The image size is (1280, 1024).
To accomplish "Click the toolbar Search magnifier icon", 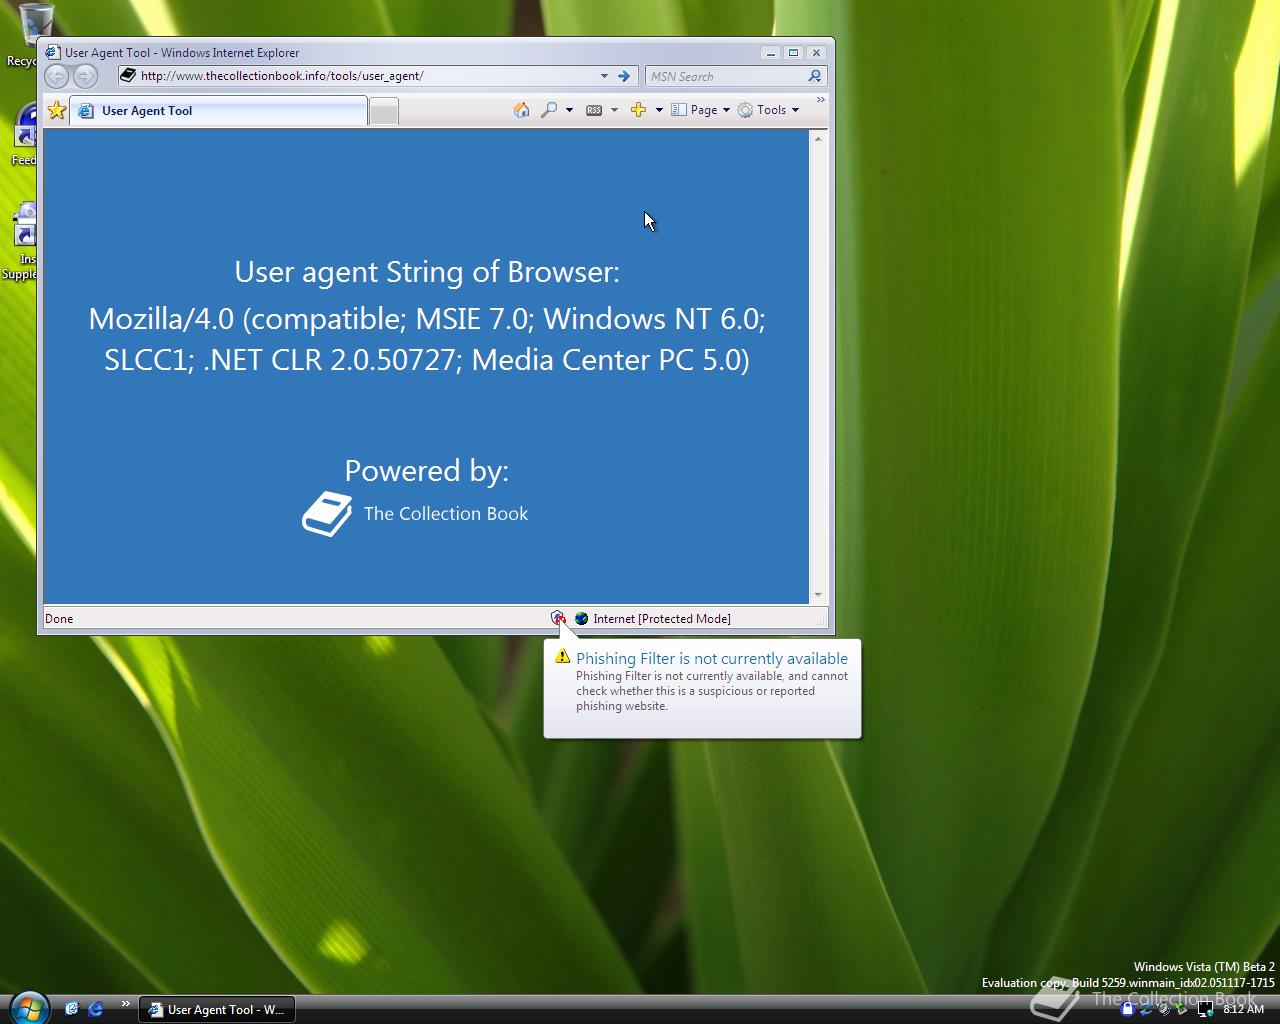I will (x=549, y=110).
